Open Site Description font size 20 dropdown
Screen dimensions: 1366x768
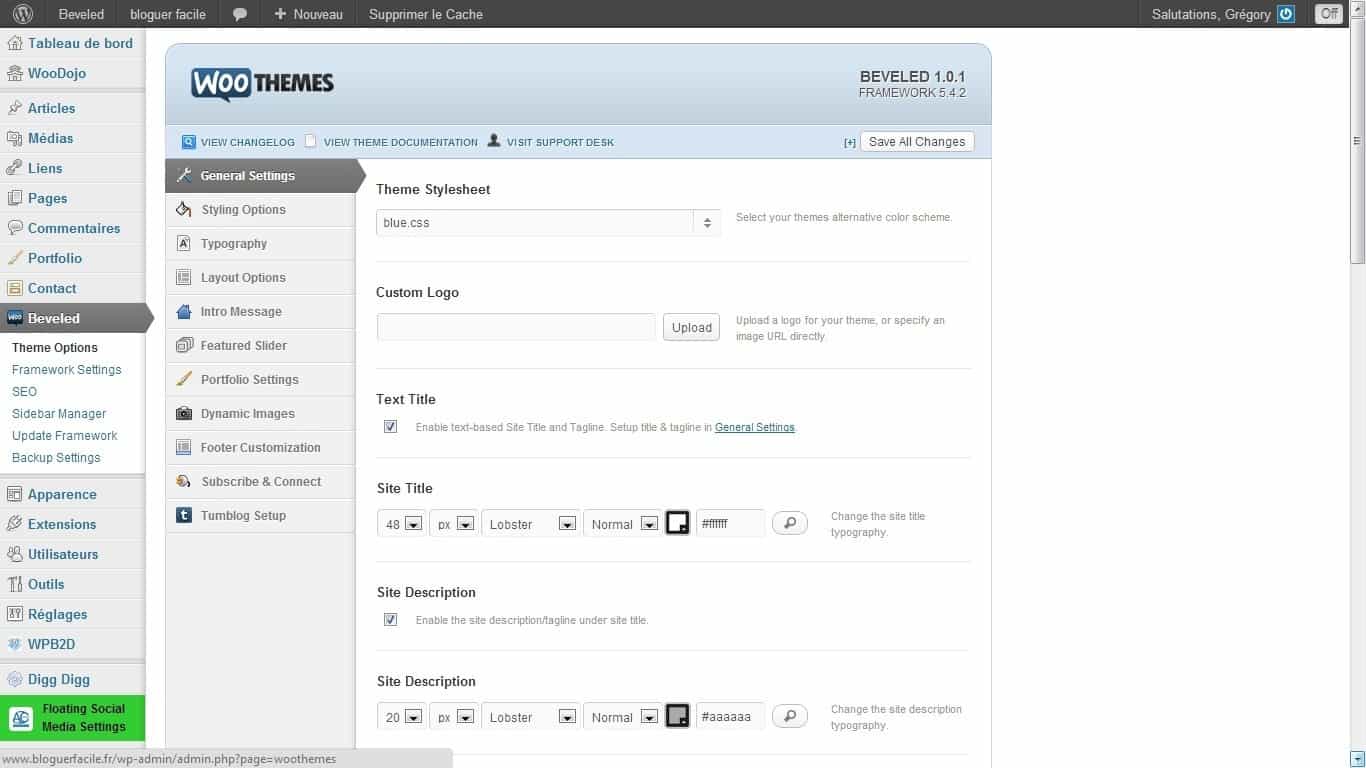click(x=402, y=717)
